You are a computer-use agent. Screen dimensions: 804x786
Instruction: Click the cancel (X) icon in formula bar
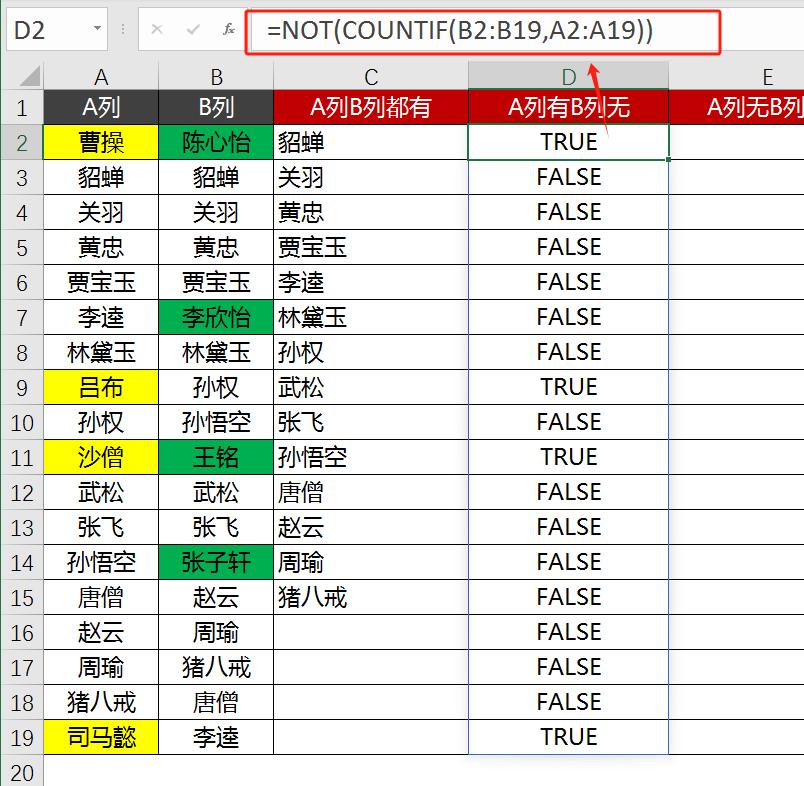pos(157,30)
